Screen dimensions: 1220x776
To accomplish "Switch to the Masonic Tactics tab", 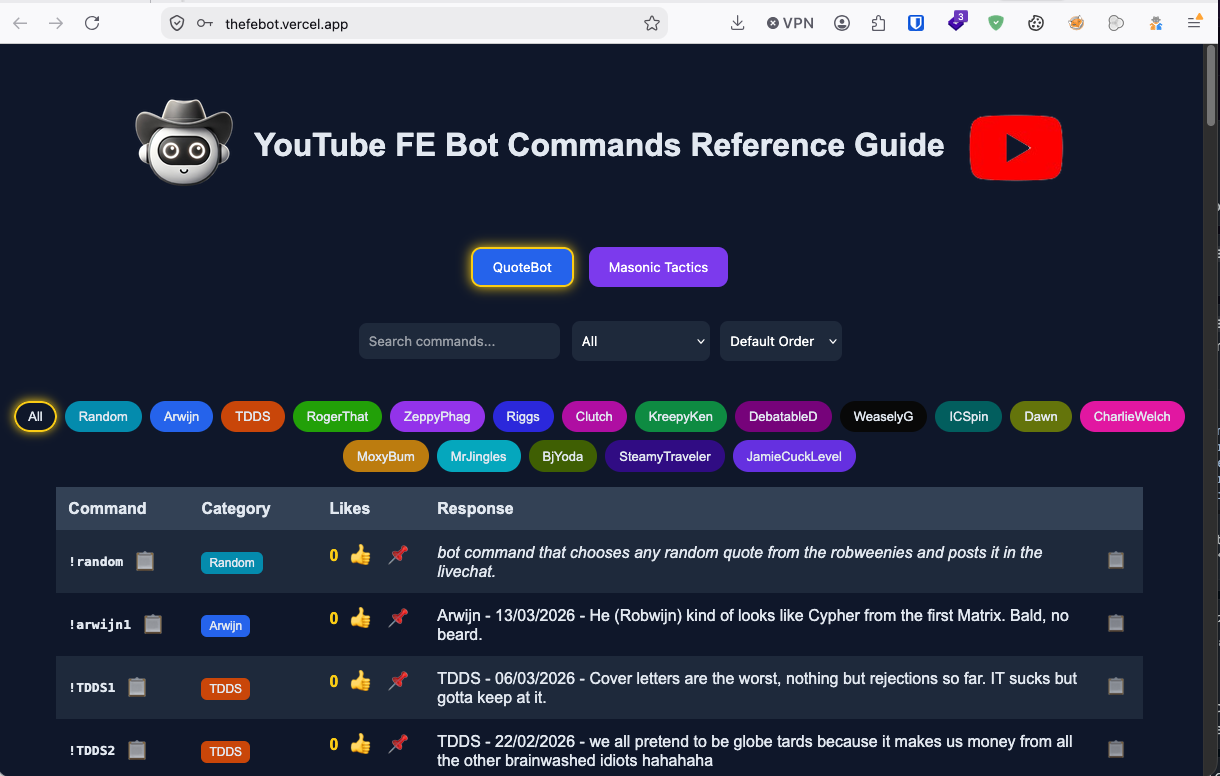I will tap(658, 267).
